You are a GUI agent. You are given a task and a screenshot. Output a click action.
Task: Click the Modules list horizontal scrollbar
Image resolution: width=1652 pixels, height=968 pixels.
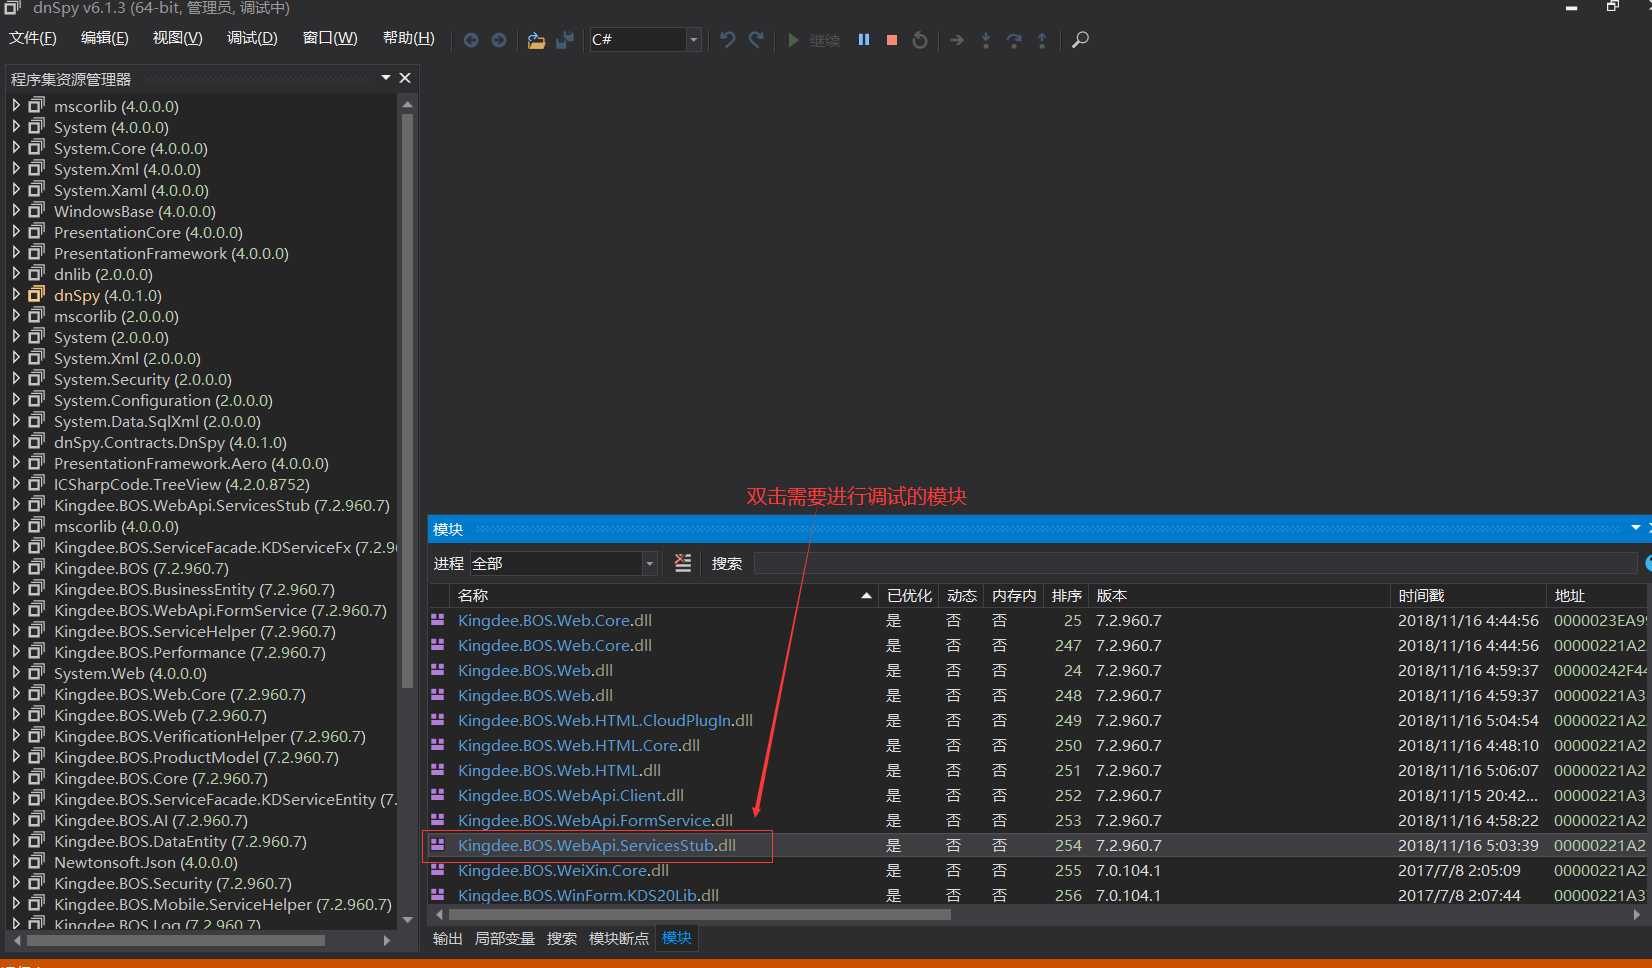pyautogui.click(x=700, y=914)
